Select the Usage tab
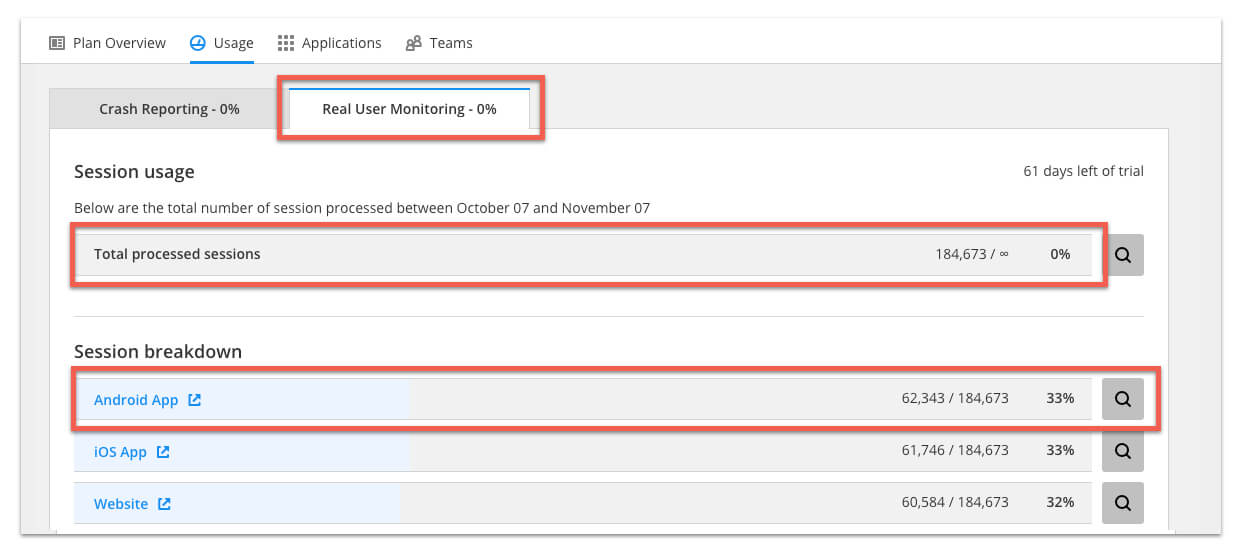This screenshot has width=1240, height=558. point(221,43)
